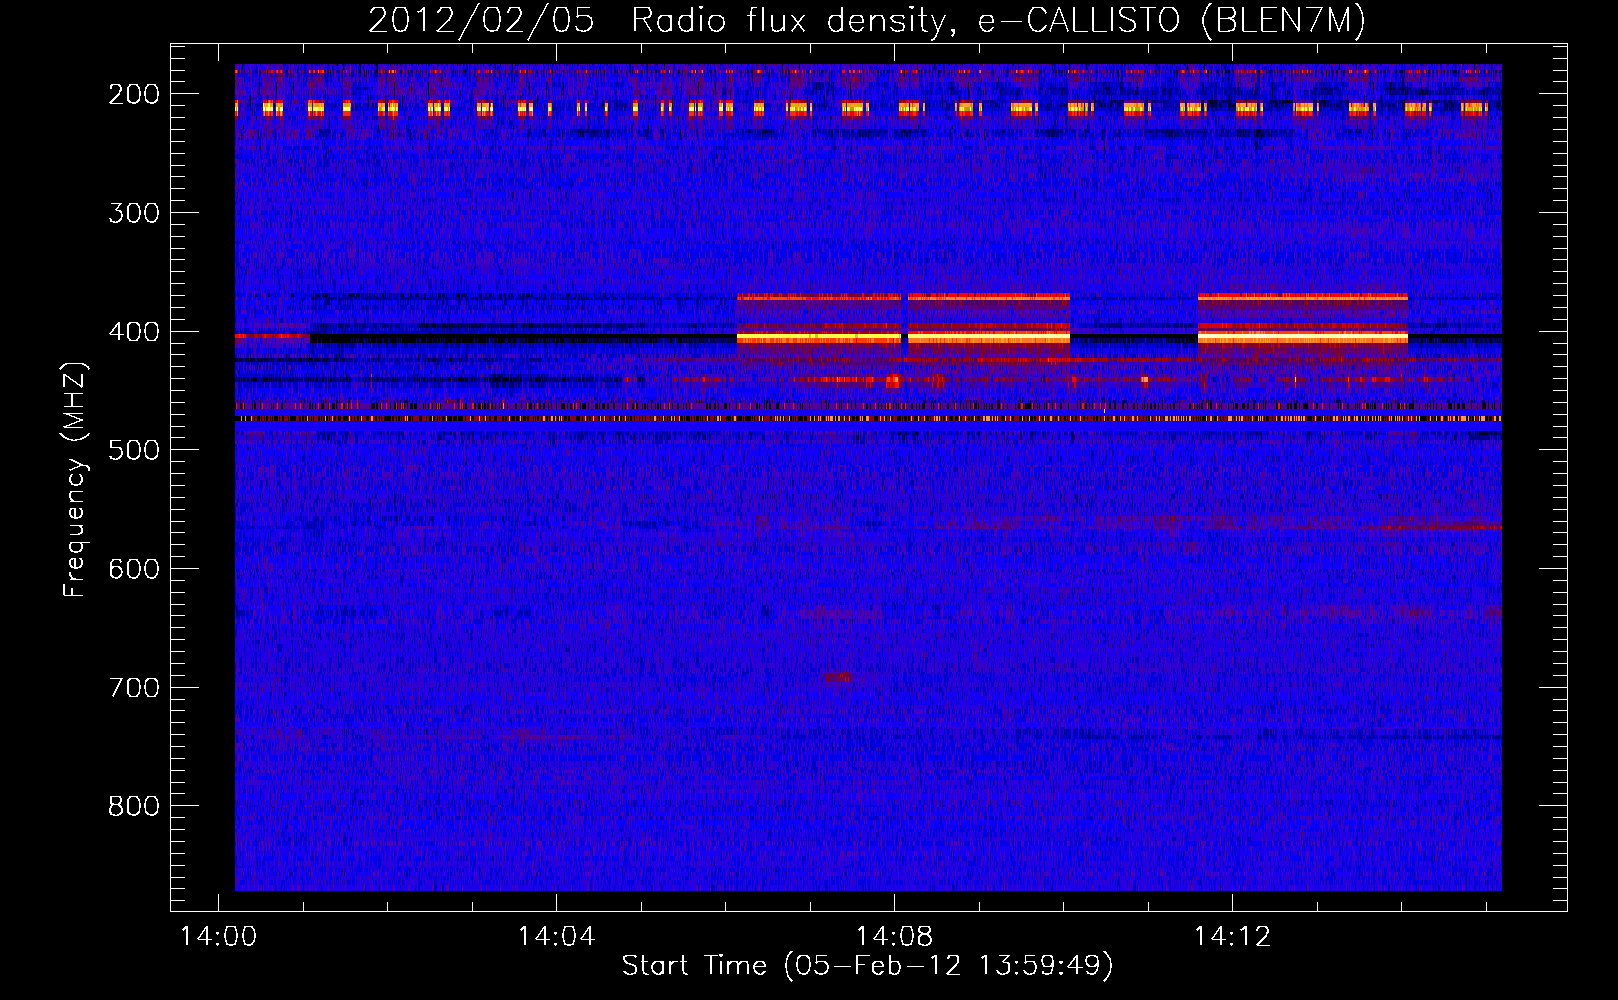
Task: Select the 500 frequency tick label
Action: 134,450
